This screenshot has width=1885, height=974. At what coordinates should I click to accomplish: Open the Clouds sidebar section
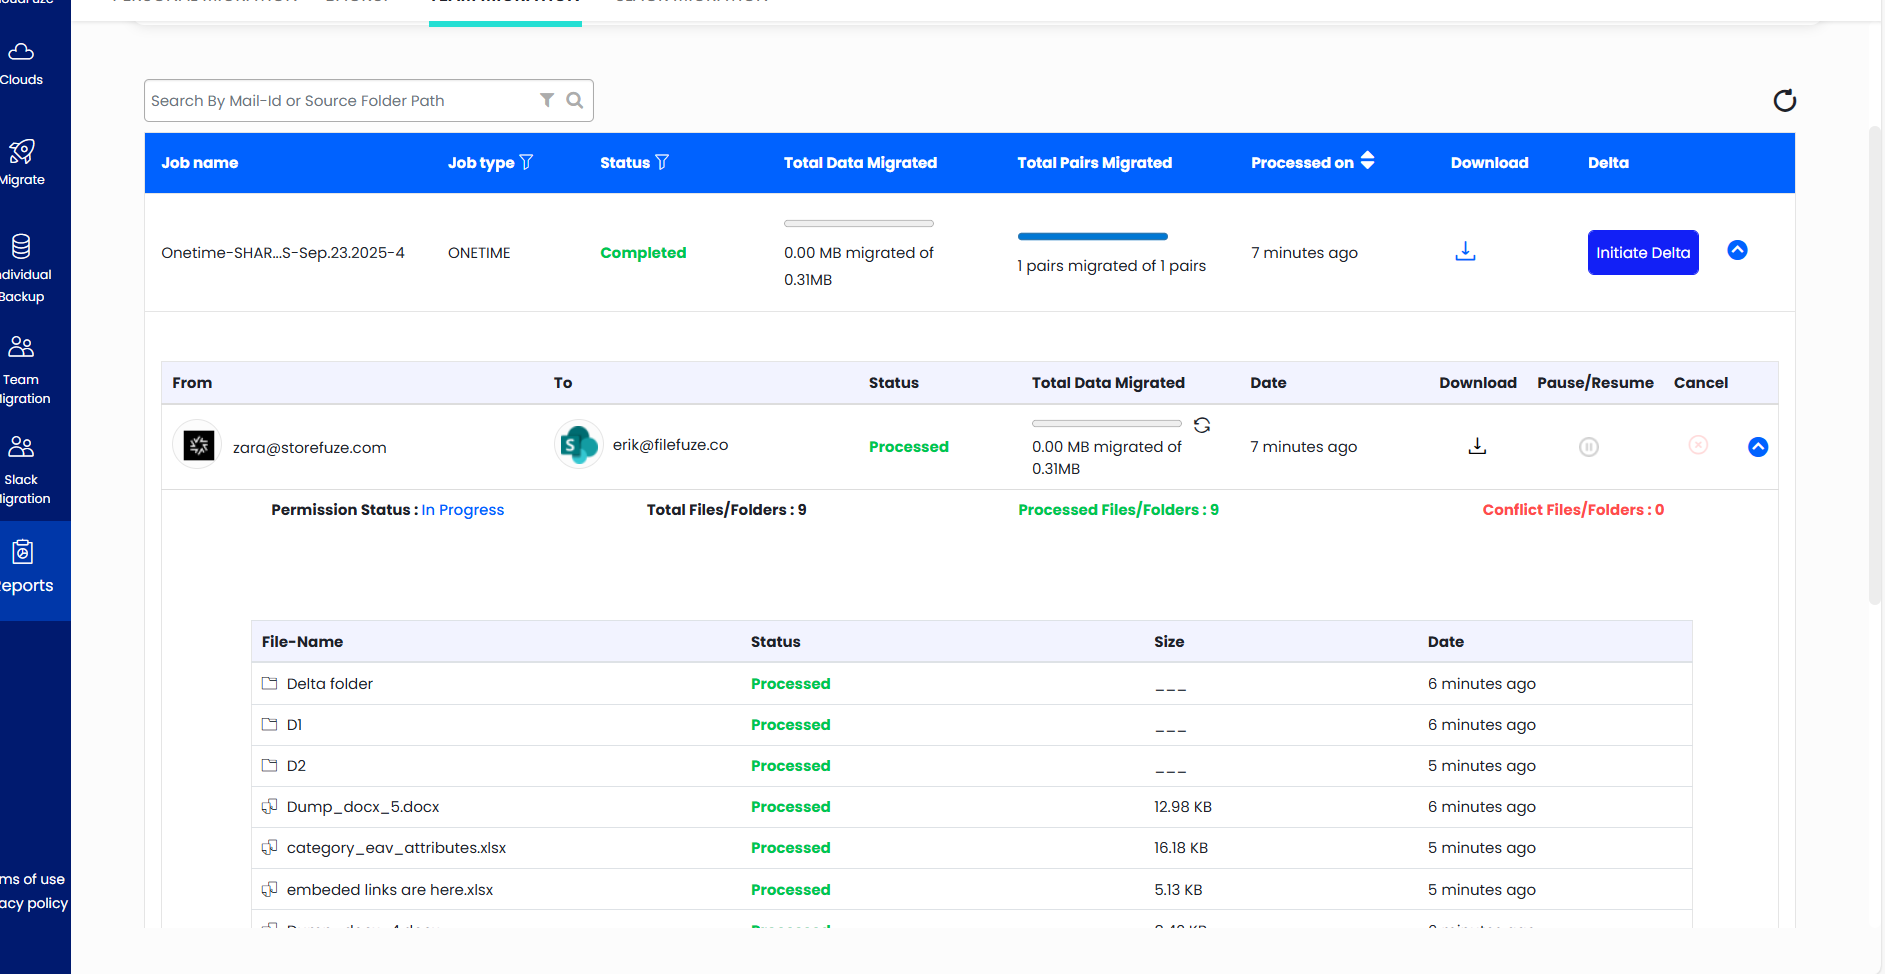pos(22,64)
